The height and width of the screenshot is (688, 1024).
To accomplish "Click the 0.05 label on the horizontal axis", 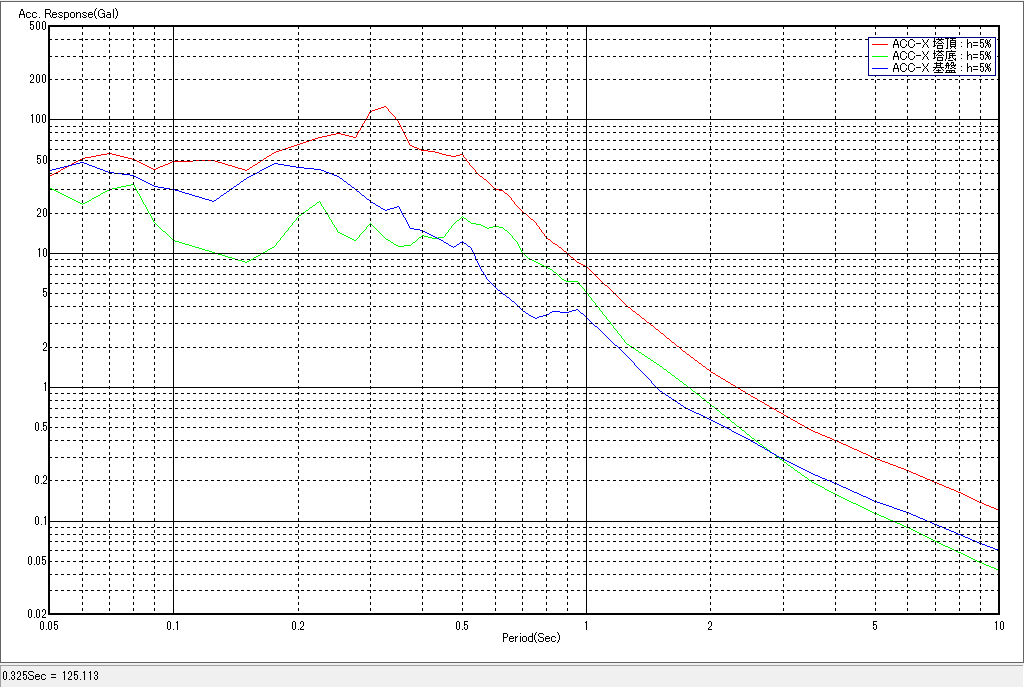I will [x=48, y=625].
